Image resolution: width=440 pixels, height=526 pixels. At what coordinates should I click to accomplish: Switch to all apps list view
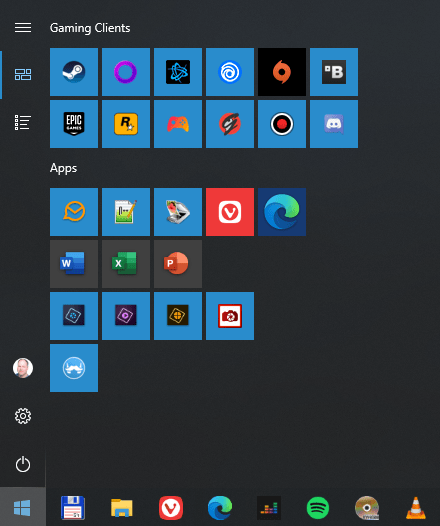(23, 122)
